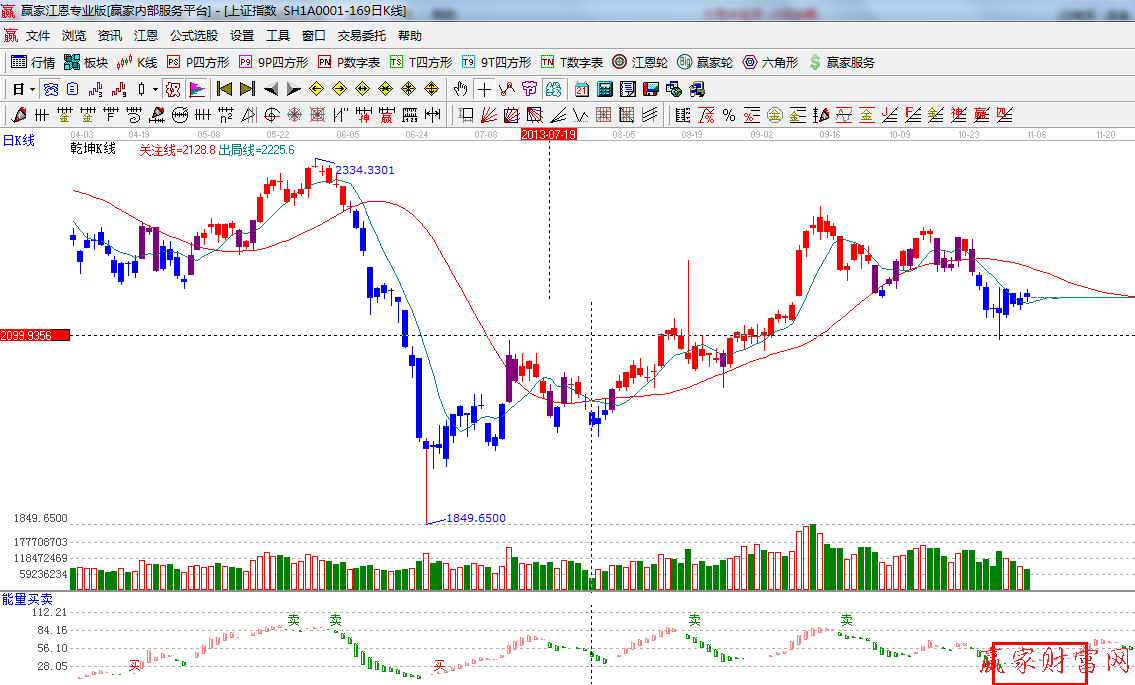Select the hand pan tool icon
The image size is (1135, 685).
click(460, 89)
